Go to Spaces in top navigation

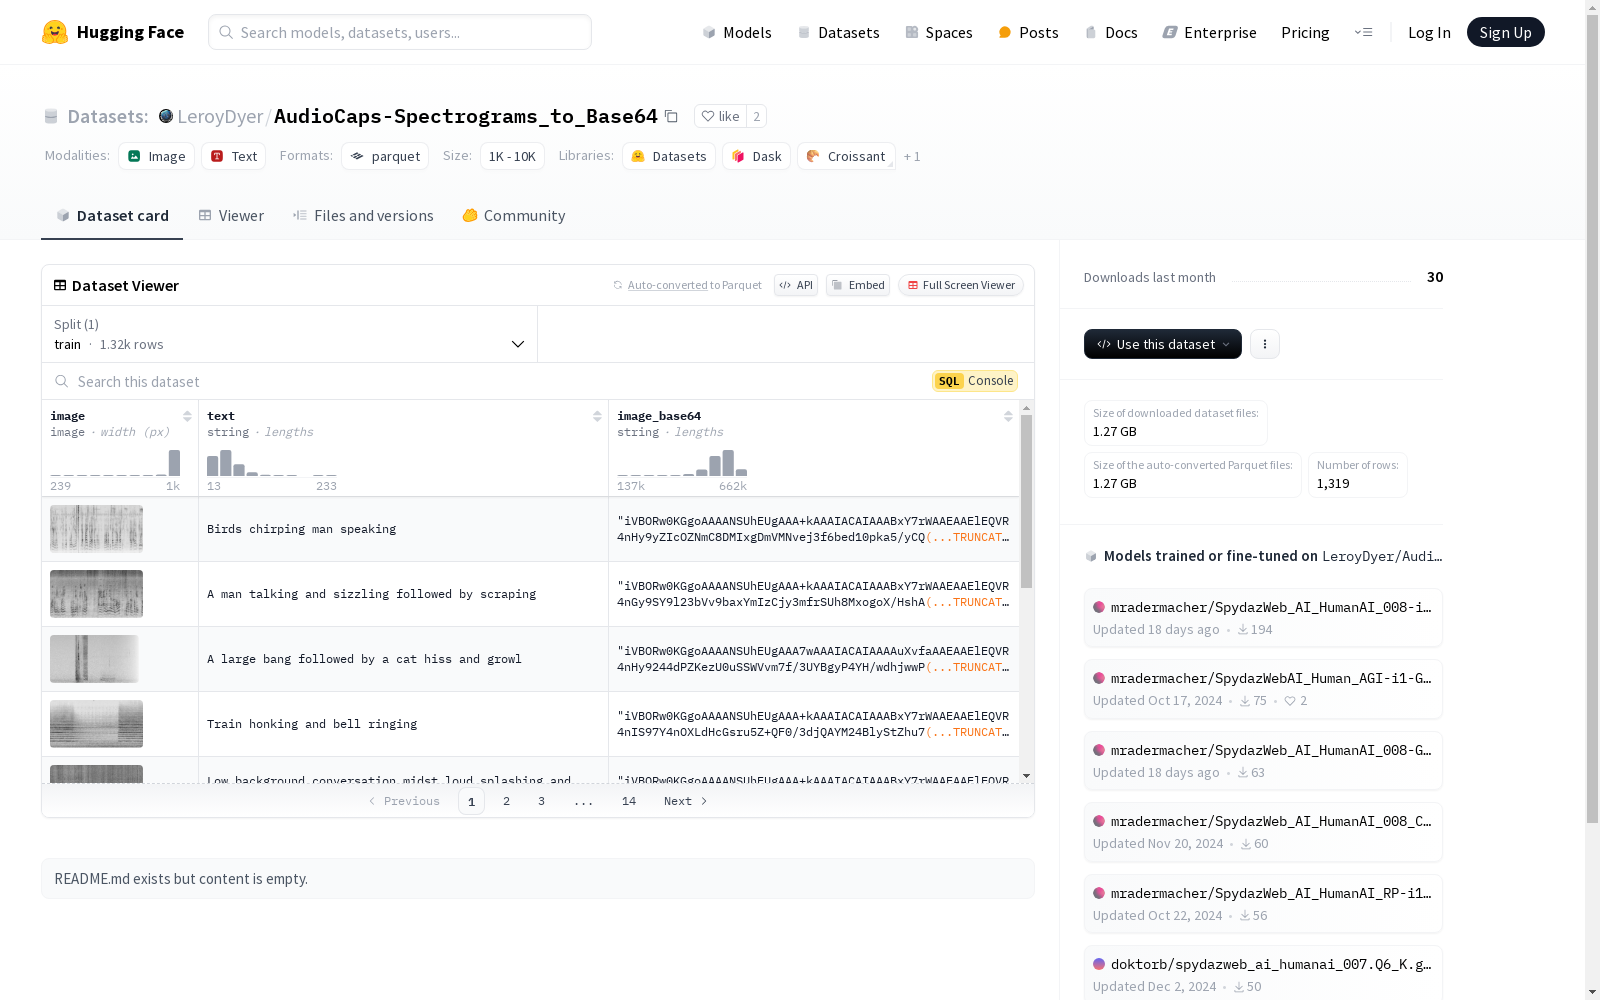tap(939, 32)
